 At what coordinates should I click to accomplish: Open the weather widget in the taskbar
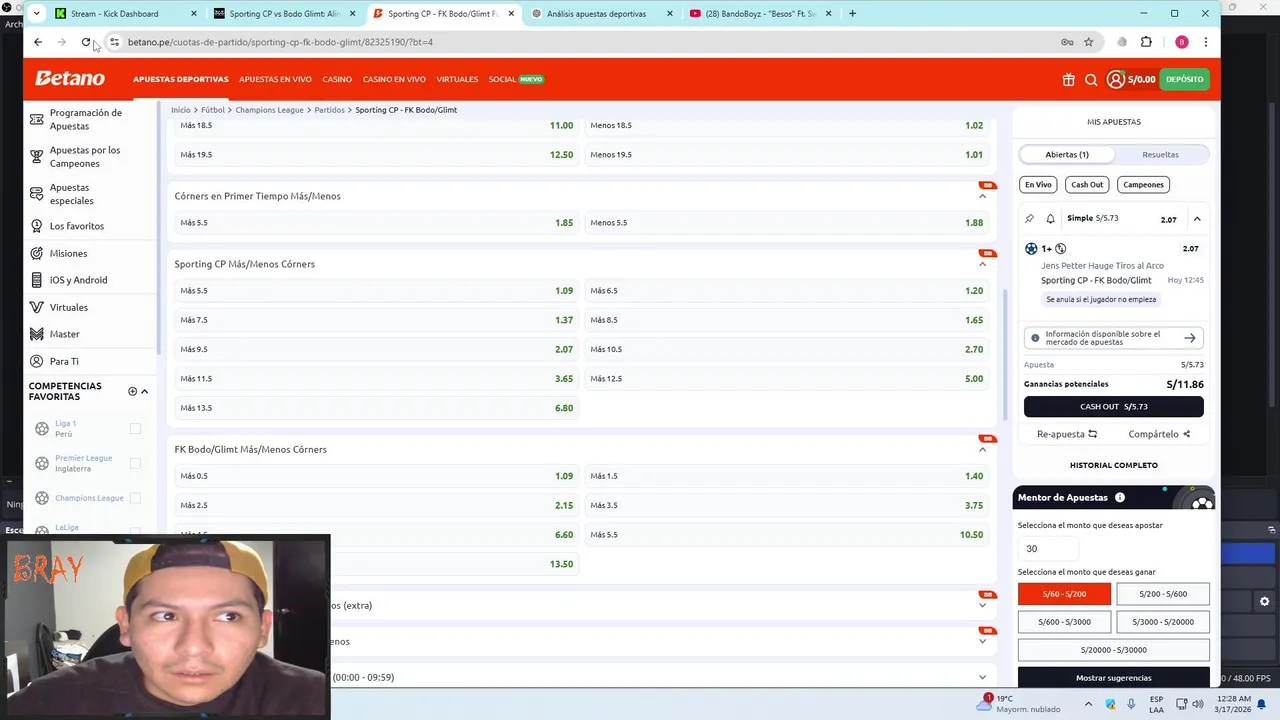(1017, 704)
